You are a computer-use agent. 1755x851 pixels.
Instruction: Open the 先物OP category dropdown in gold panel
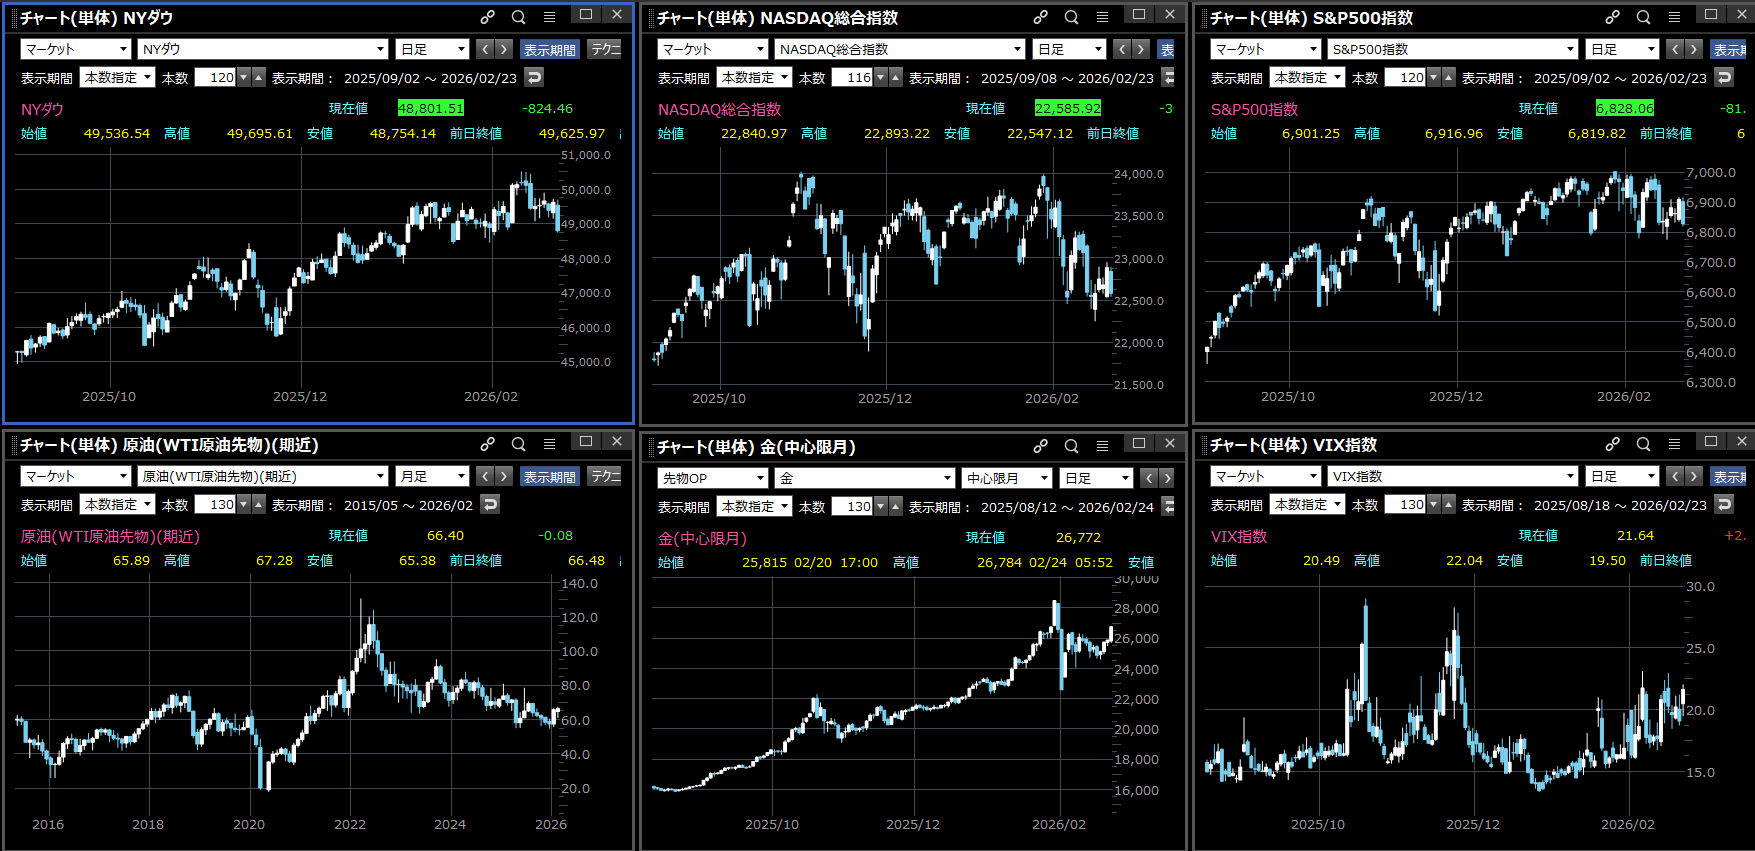(x=712, y=479)
